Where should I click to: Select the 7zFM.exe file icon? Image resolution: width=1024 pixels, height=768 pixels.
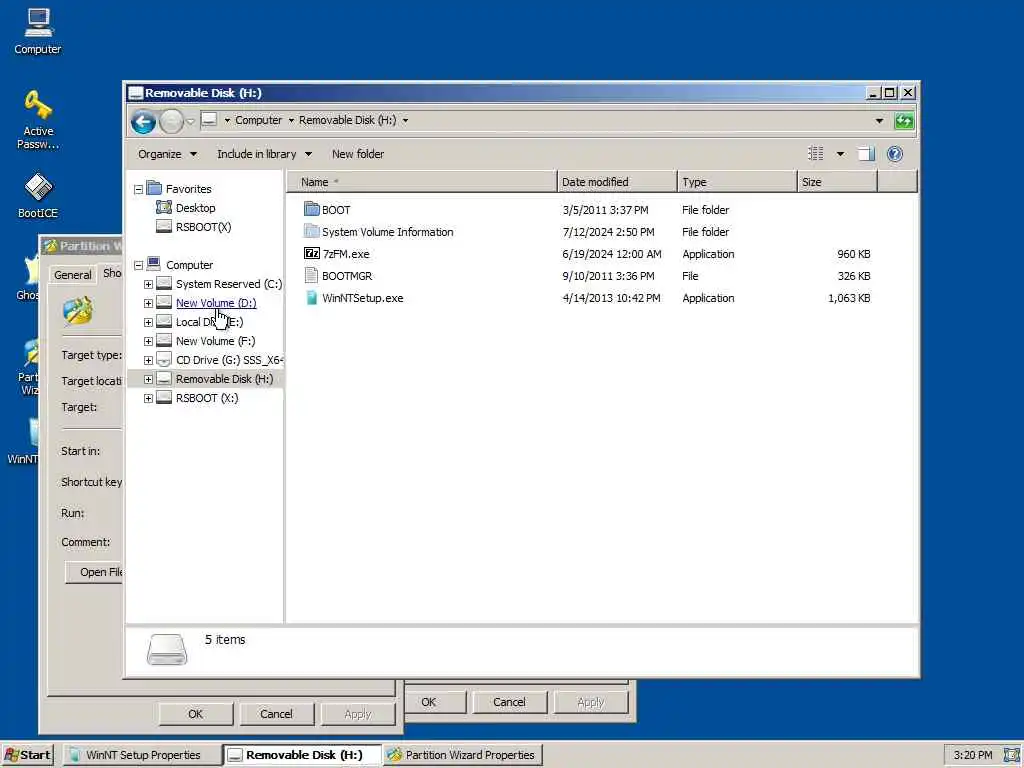312,253
